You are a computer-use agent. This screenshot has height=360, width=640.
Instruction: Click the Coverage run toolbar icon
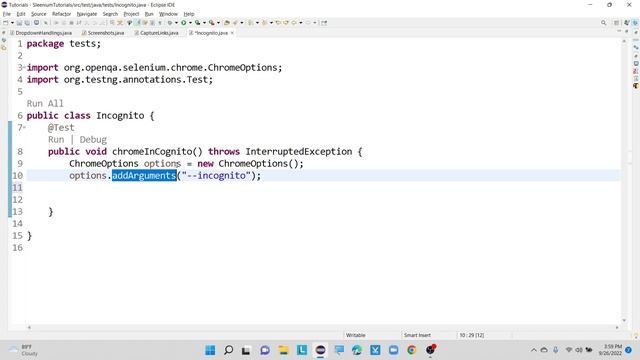coord(197,23)
